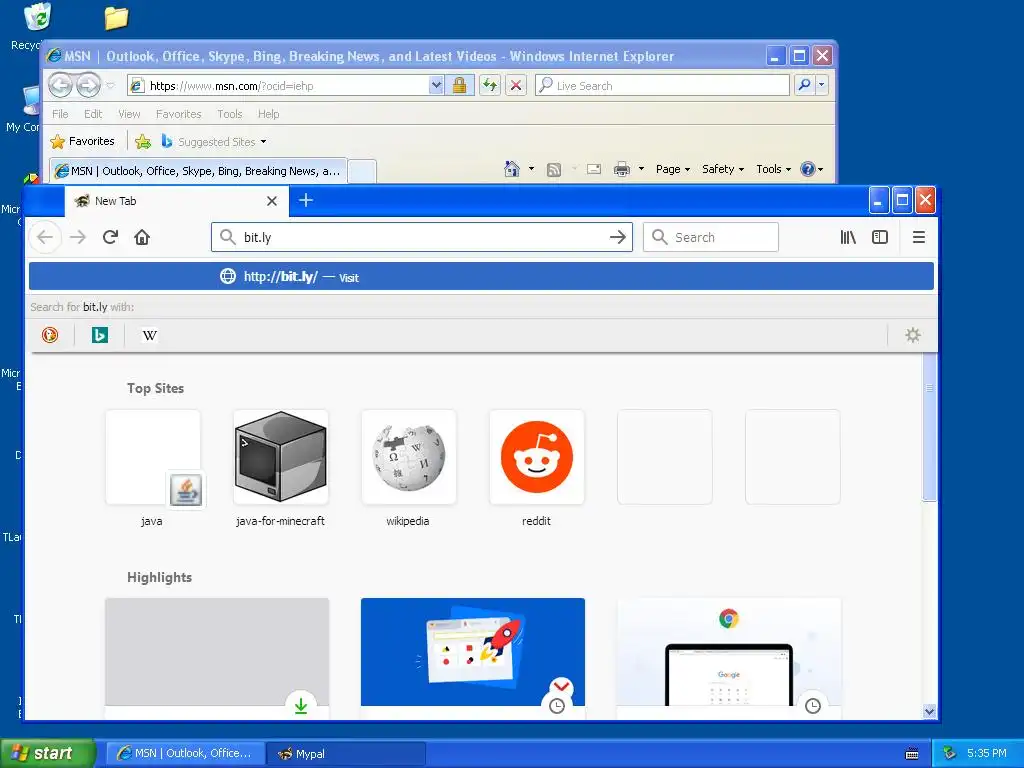
Task: Switch to MSN taskbar button
Action: pos(185,754)
